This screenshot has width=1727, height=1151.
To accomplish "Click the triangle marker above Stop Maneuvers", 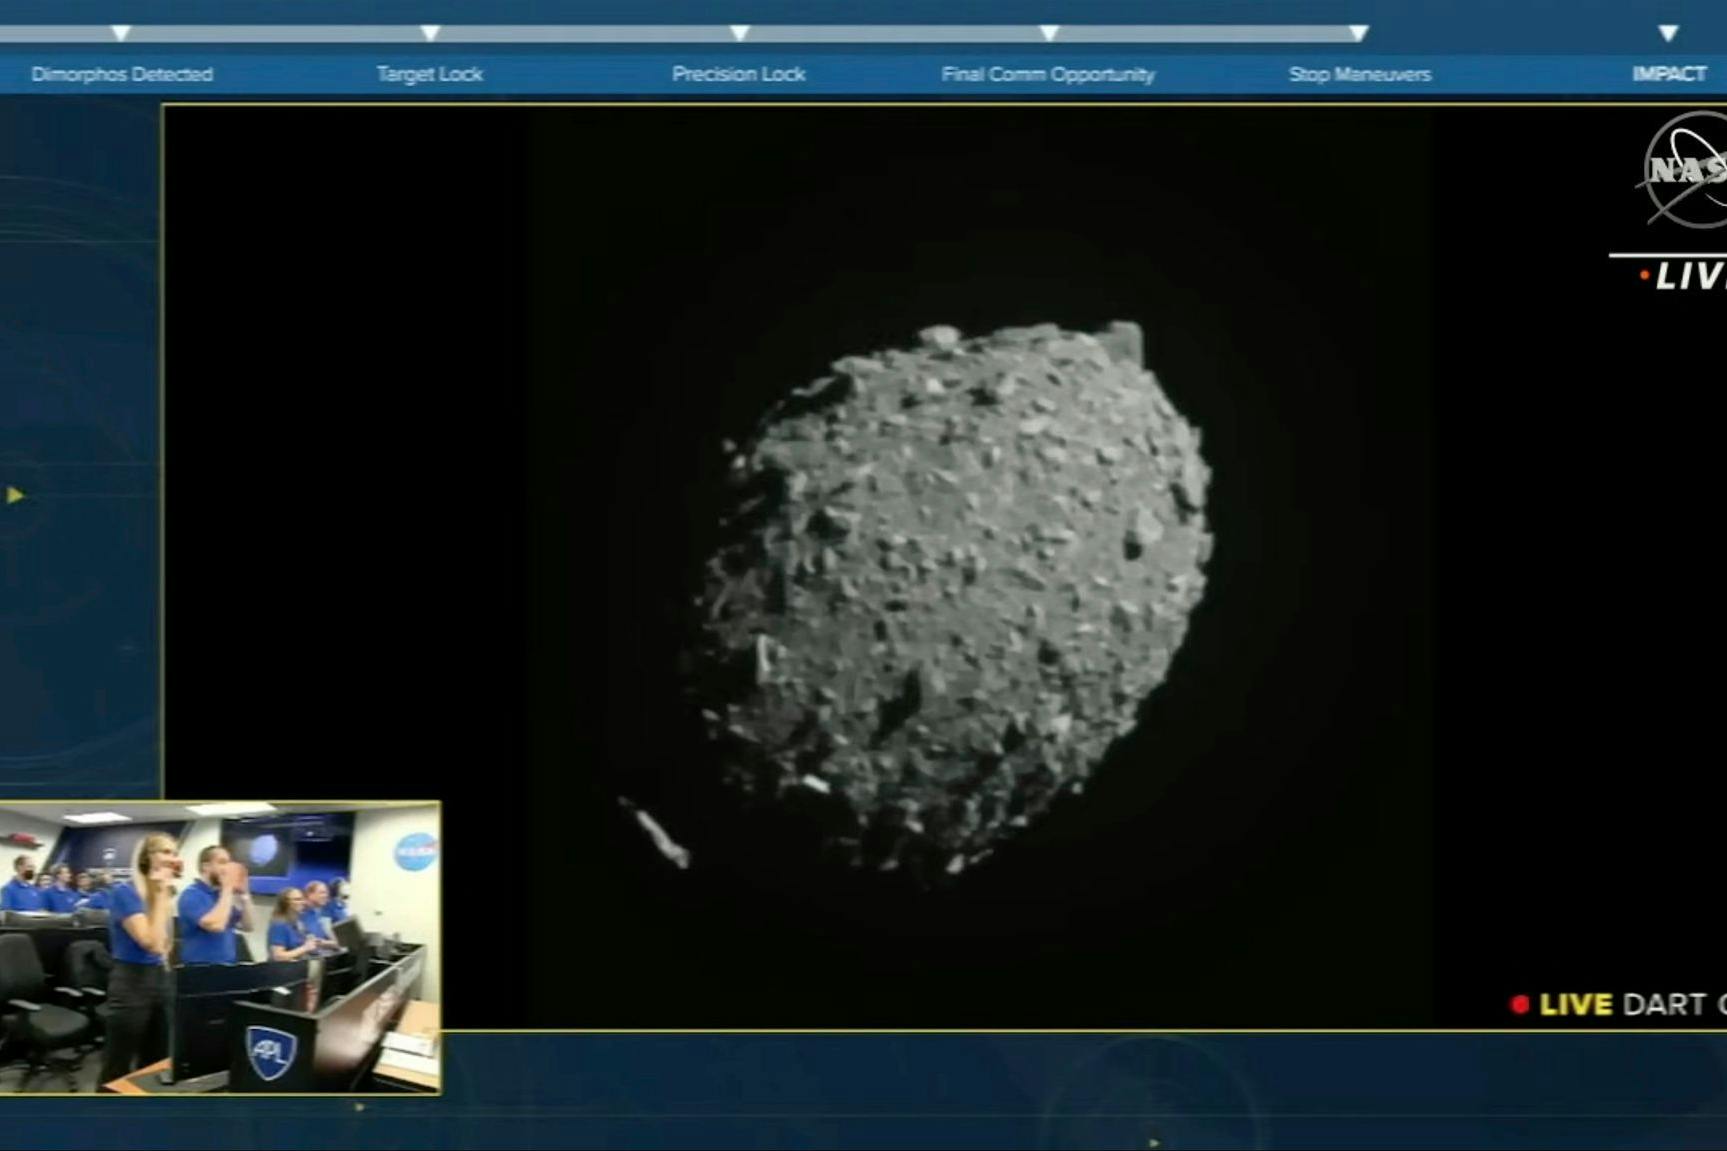I will click(x=1357, y=32).
